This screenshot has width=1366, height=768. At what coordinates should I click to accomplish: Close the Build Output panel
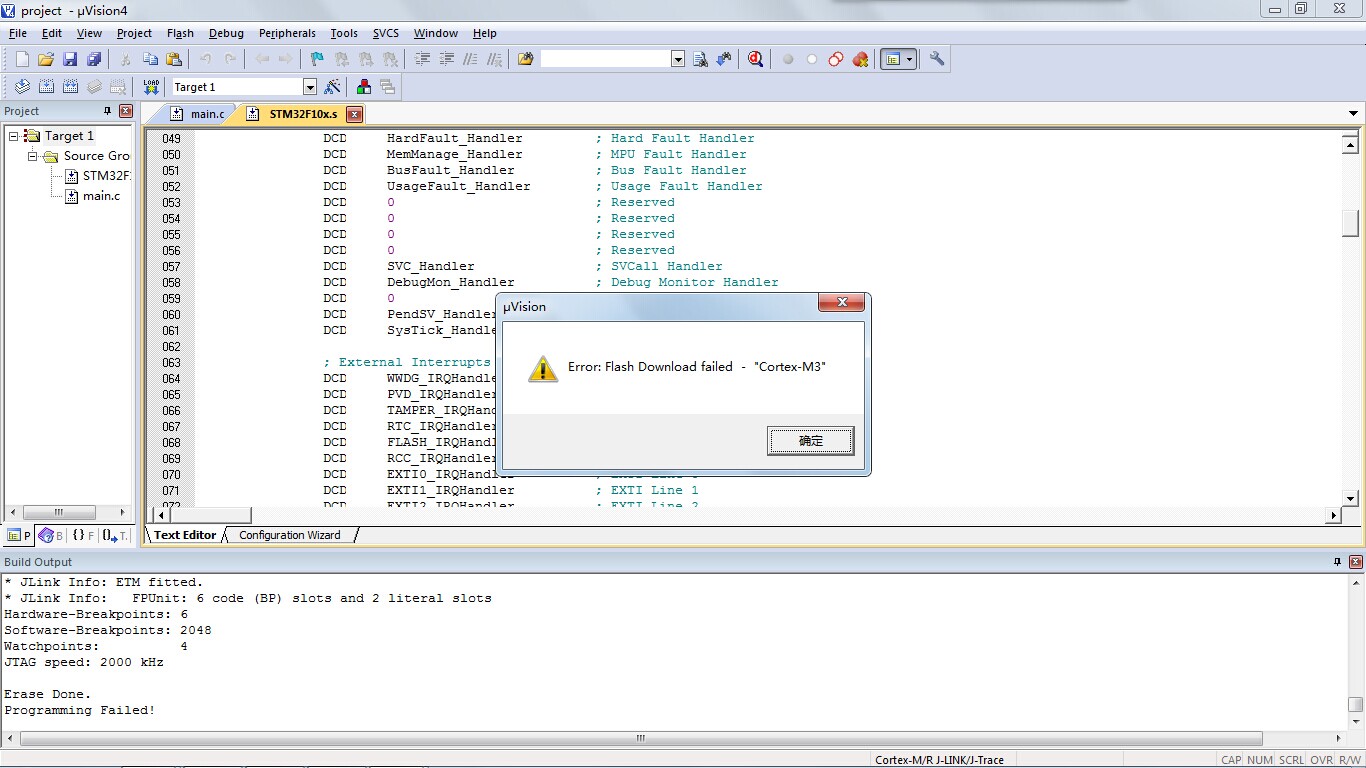[x=1356, y=562]
